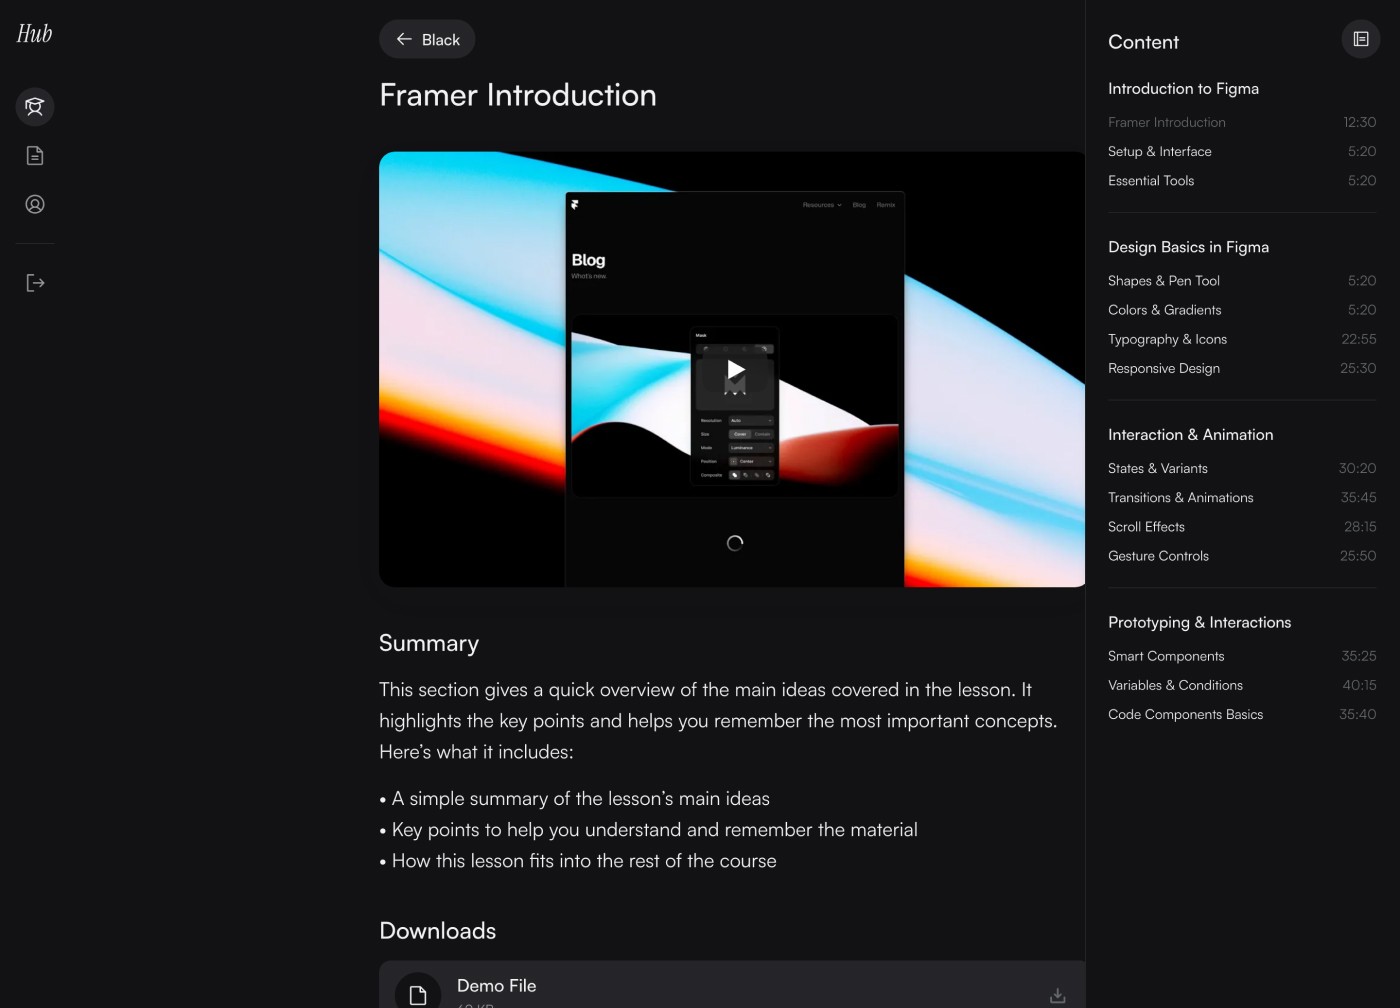Click the Demo File download card title
The image size is (1400, 1008).
tap(496, 986)
